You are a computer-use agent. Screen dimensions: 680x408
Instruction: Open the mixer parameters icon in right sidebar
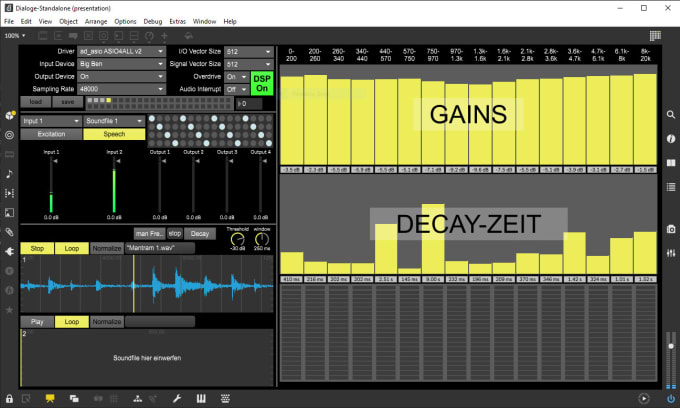click(670, 253)
